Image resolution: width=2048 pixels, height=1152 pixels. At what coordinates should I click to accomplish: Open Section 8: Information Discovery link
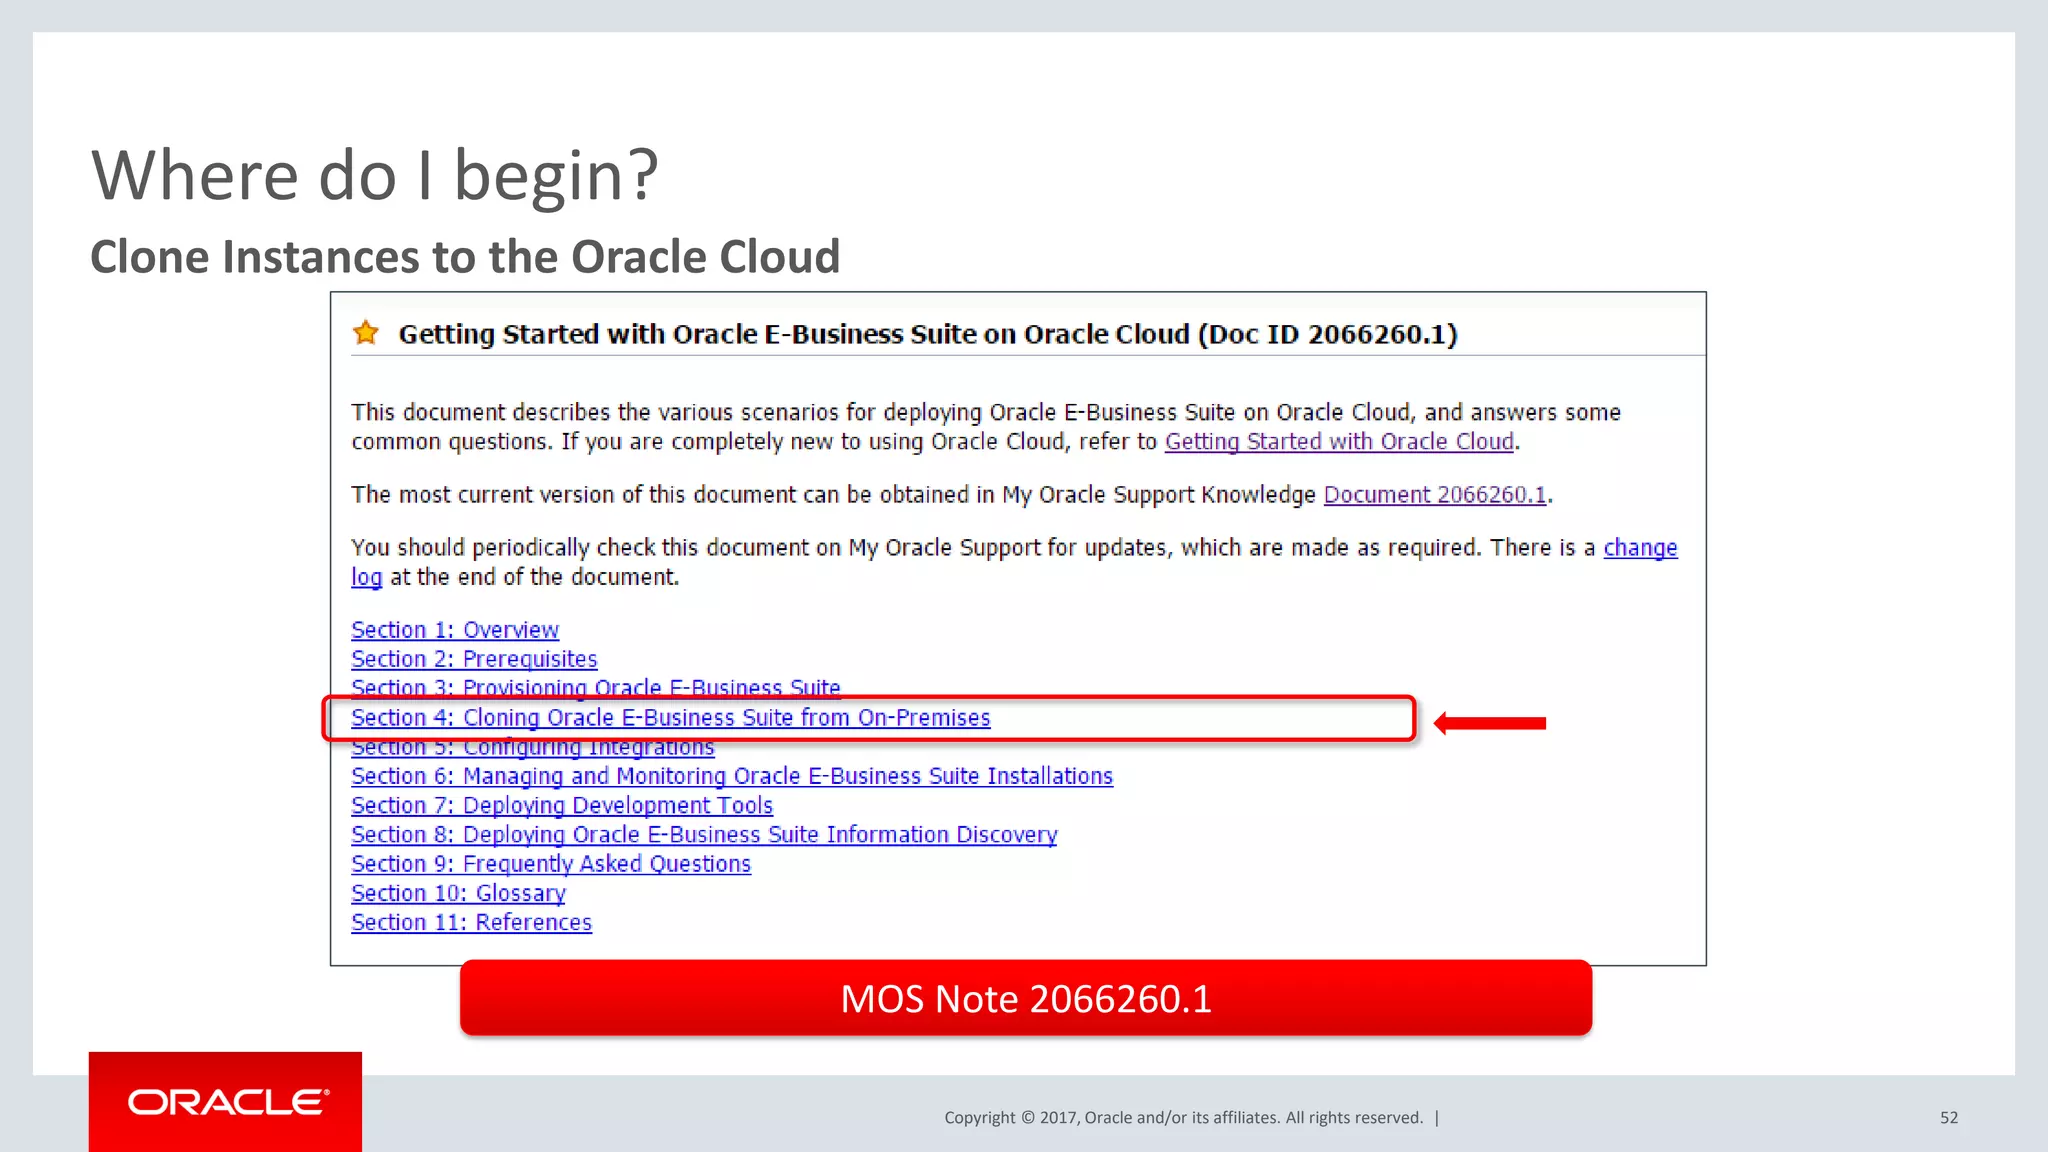[704, 835]
